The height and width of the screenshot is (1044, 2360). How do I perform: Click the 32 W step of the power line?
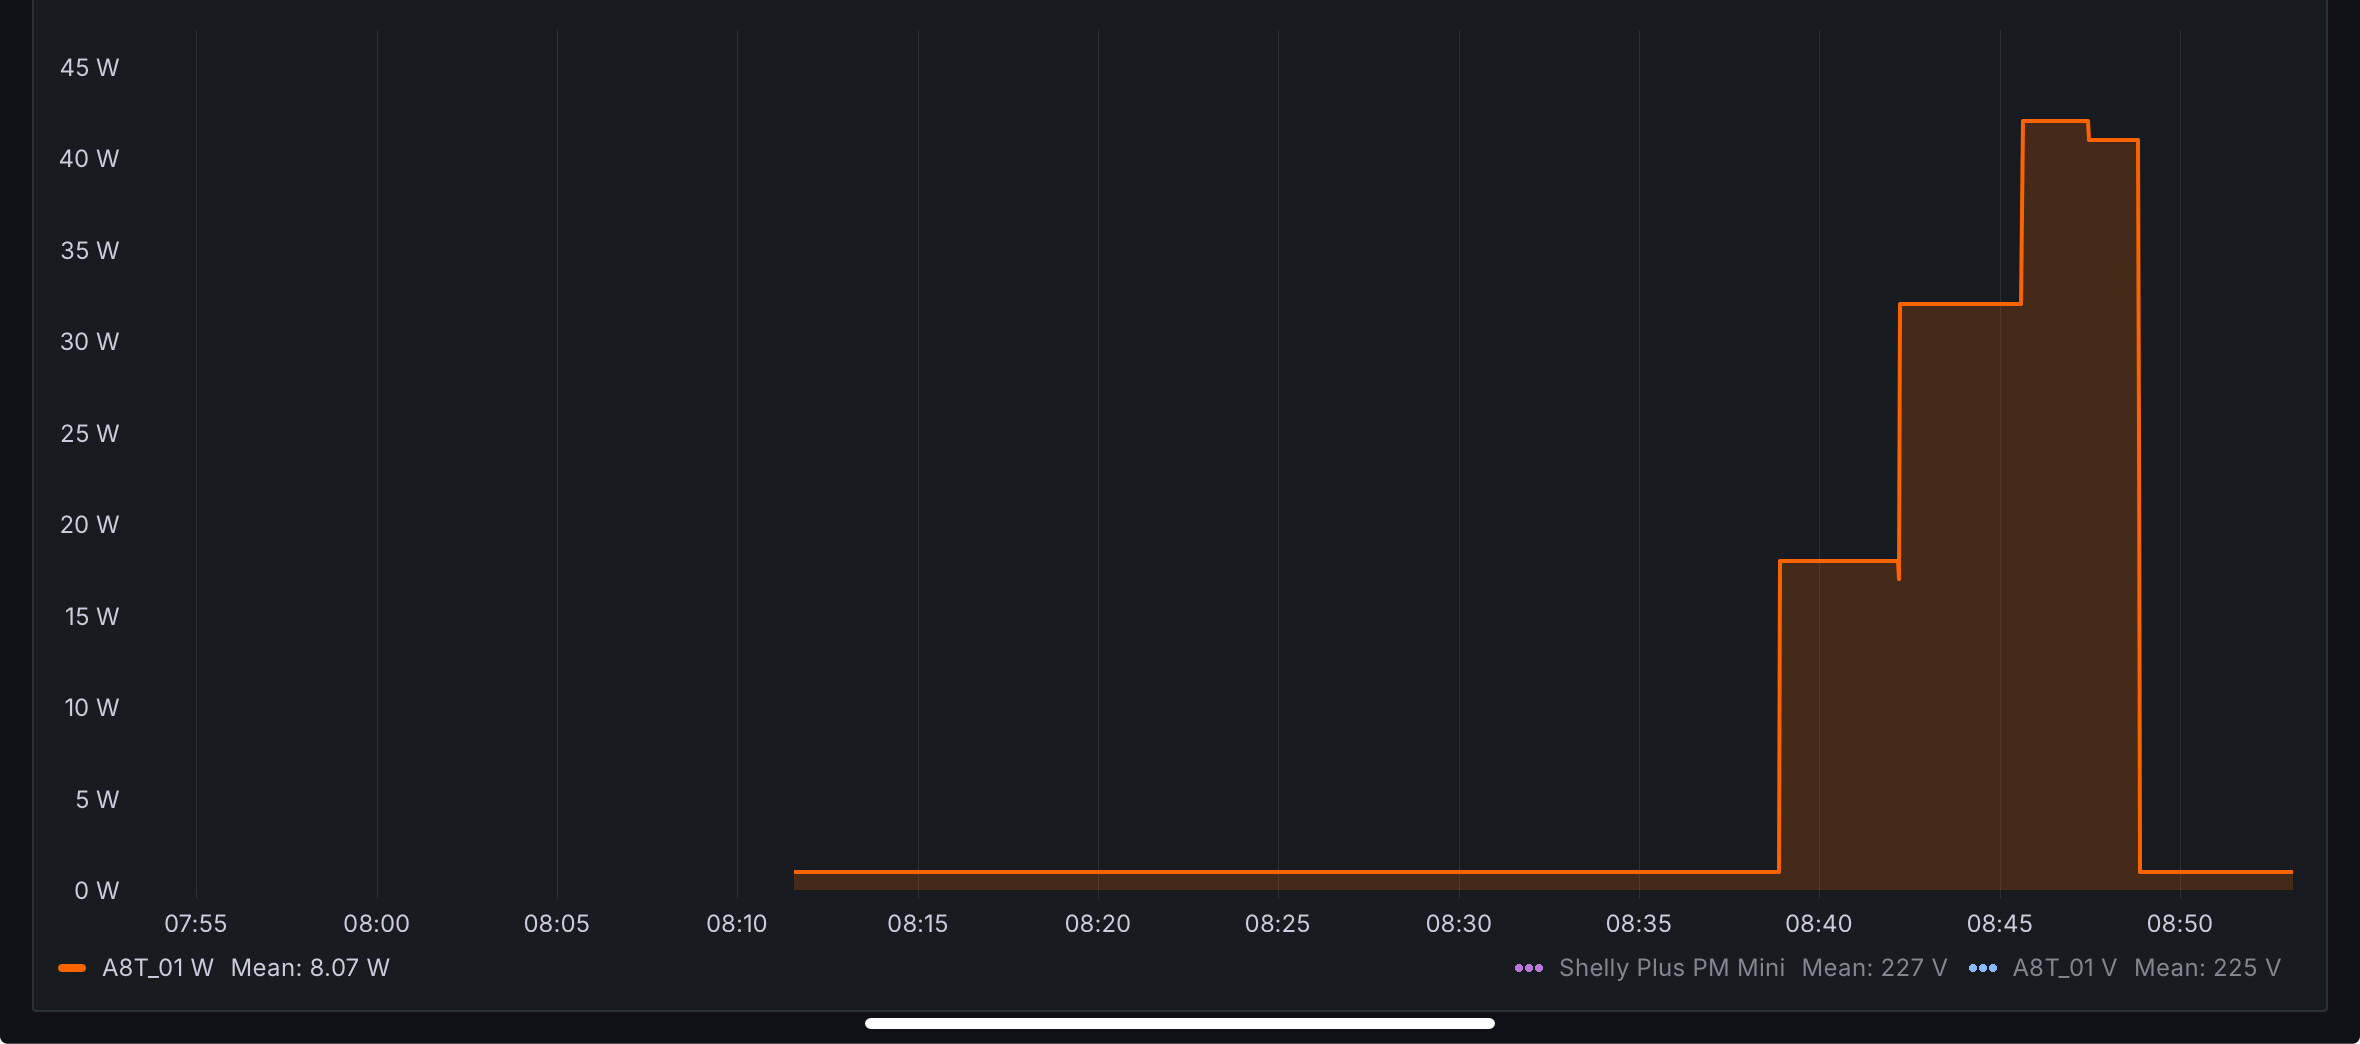point(1960,304)
